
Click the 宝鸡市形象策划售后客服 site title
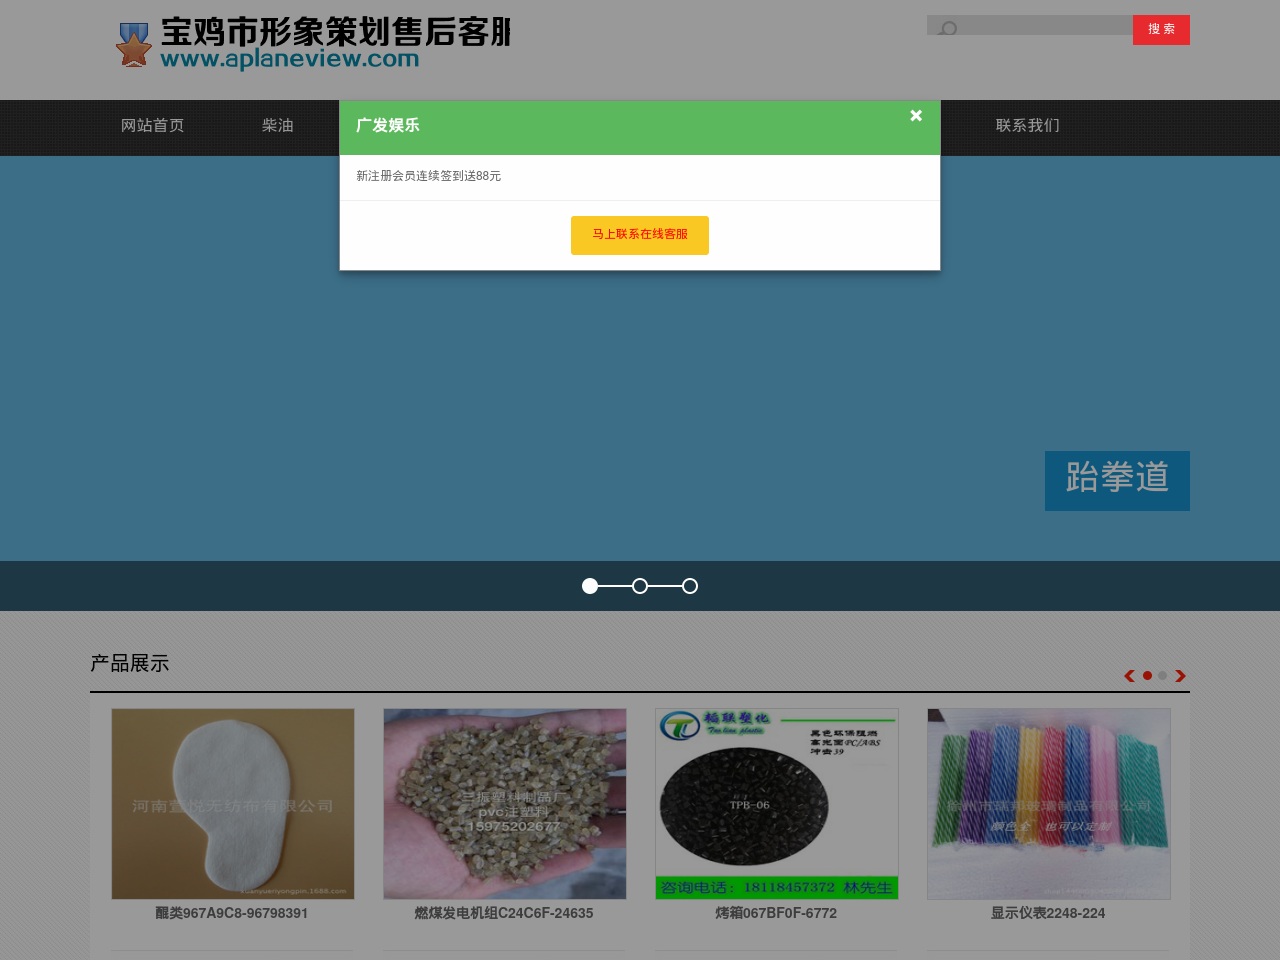pyautogui.click(x=336, y=32)
